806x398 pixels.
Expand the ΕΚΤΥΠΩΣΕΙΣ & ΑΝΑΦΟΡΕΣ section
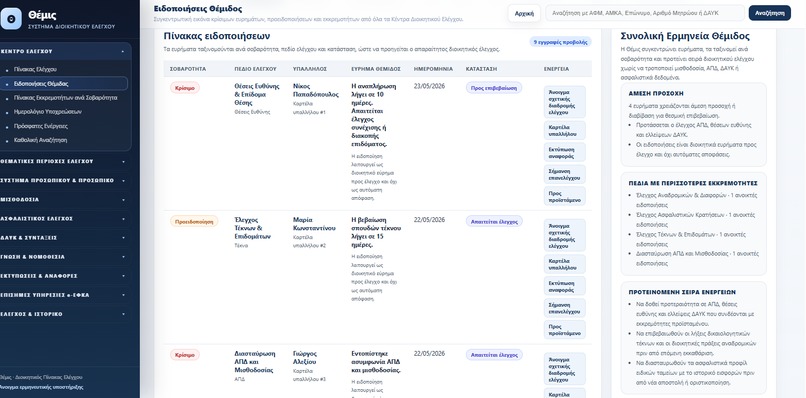coord(64,276)
